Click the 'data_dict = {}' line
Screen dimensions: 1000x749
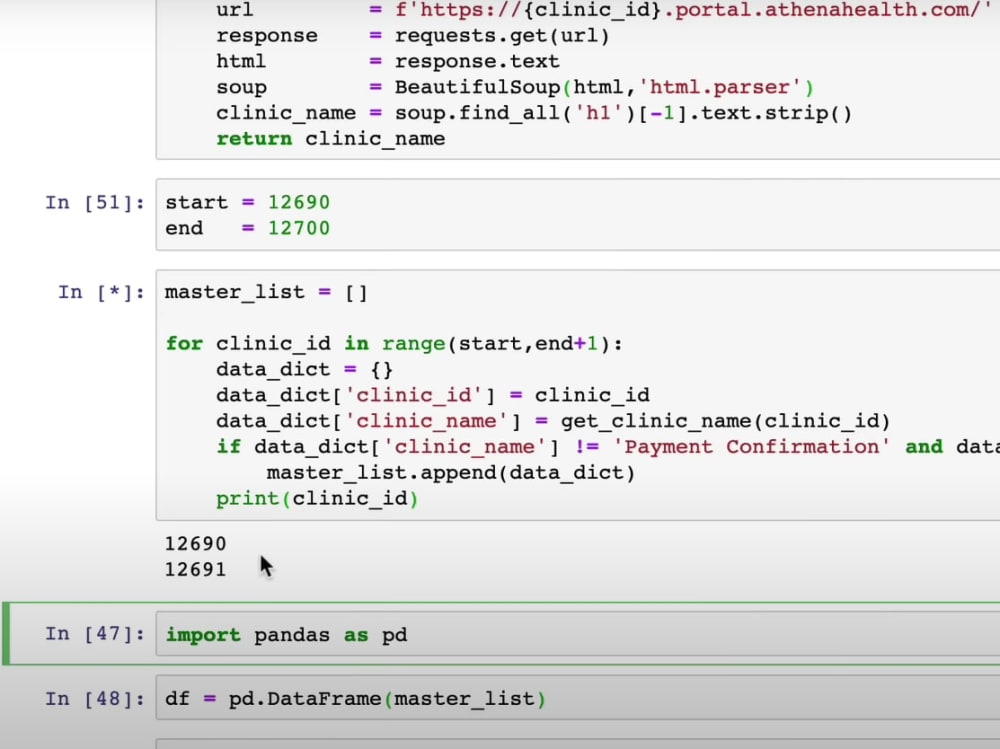[x=305, y=369]
